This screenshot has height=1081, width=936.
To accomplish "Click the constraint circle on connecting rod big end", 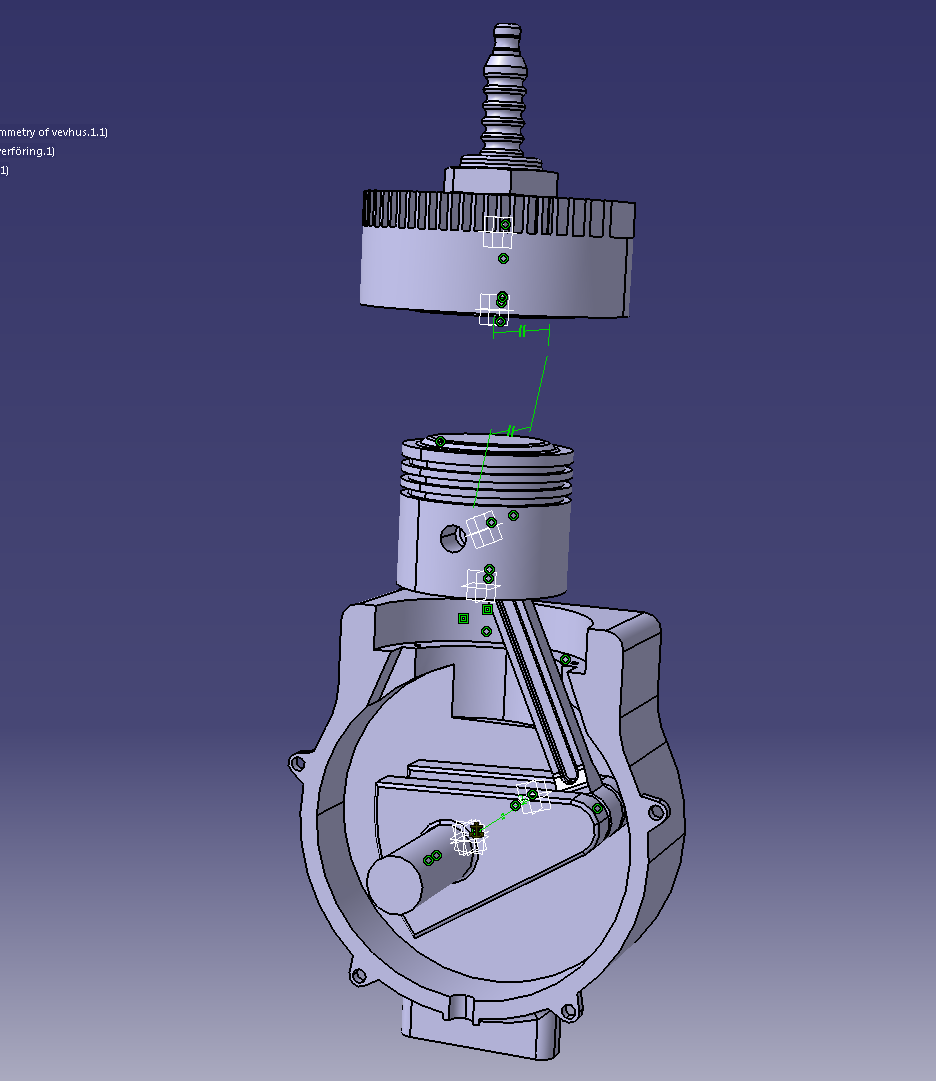I will [x=598, y=809].
